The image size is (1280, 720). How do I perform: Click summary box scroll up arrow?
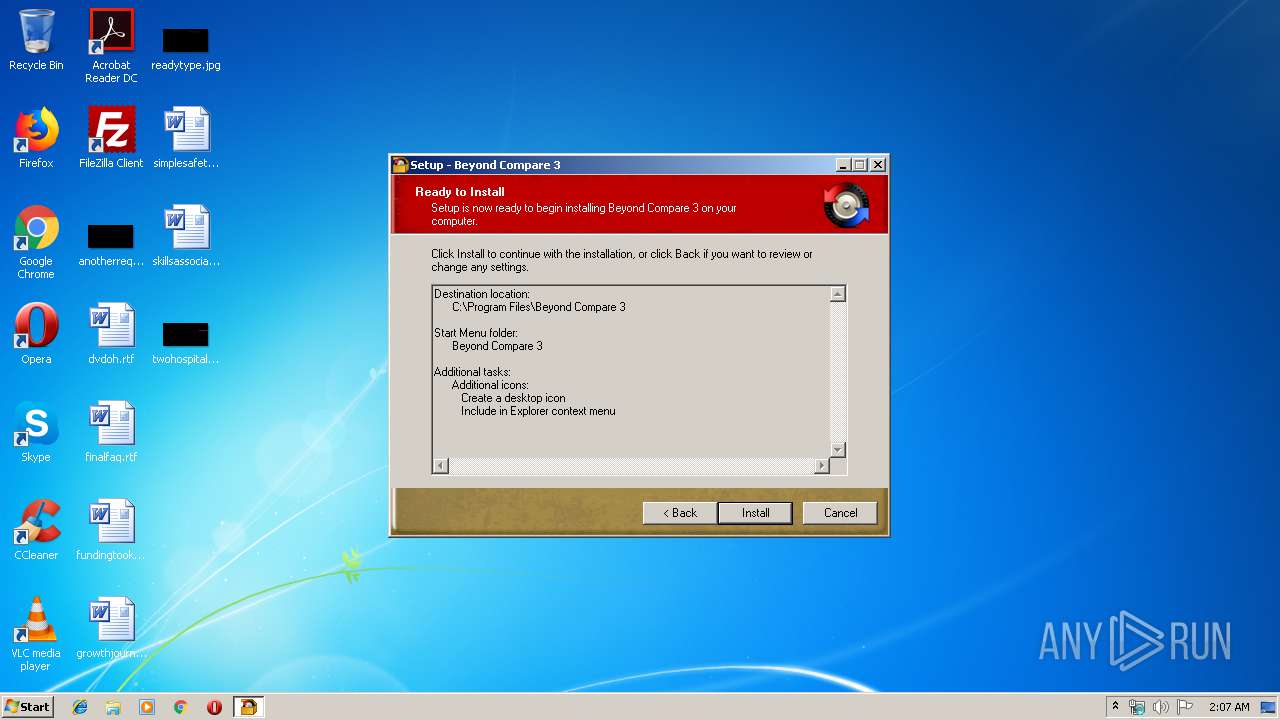coord(838,294)
